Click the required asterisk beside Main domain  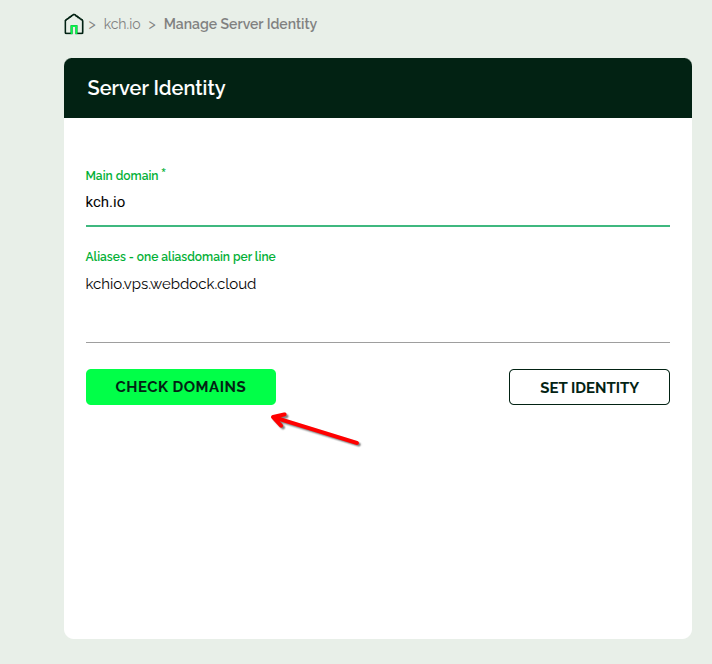point(164,172)
